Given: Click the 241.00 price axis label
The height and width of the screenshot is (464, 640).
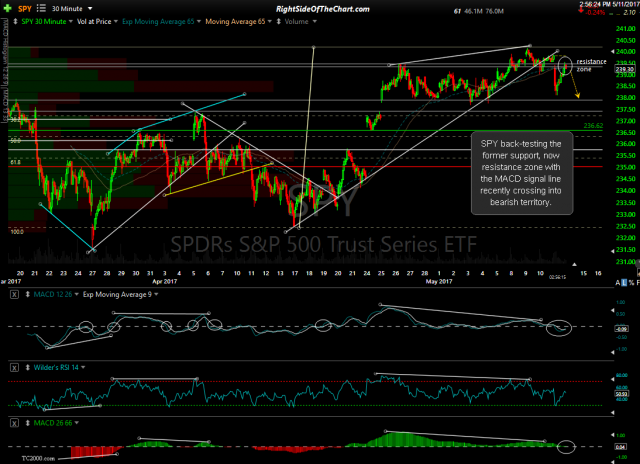Looking at the screenshot, I should 626,29.
